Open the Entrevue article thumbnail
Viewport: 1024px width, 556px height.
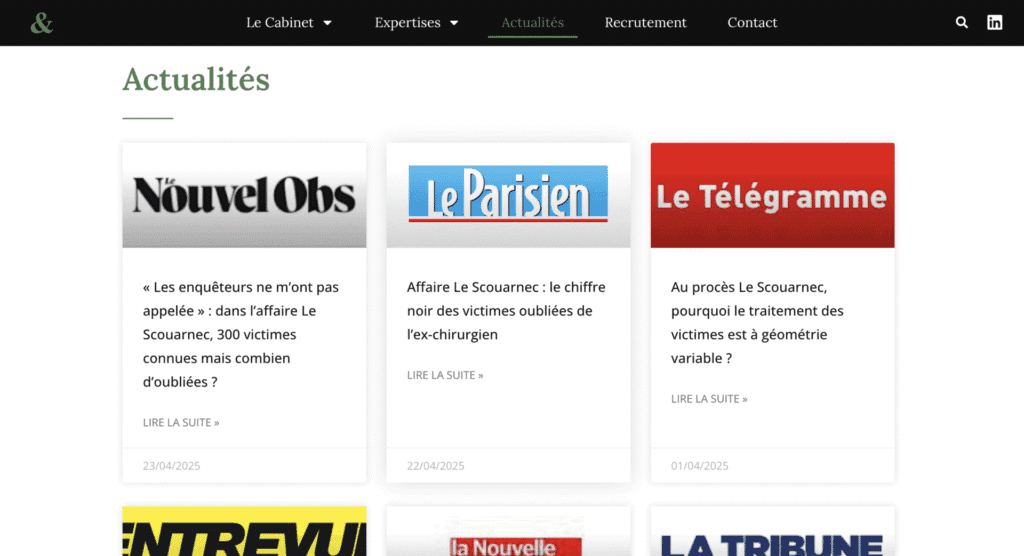244,531
